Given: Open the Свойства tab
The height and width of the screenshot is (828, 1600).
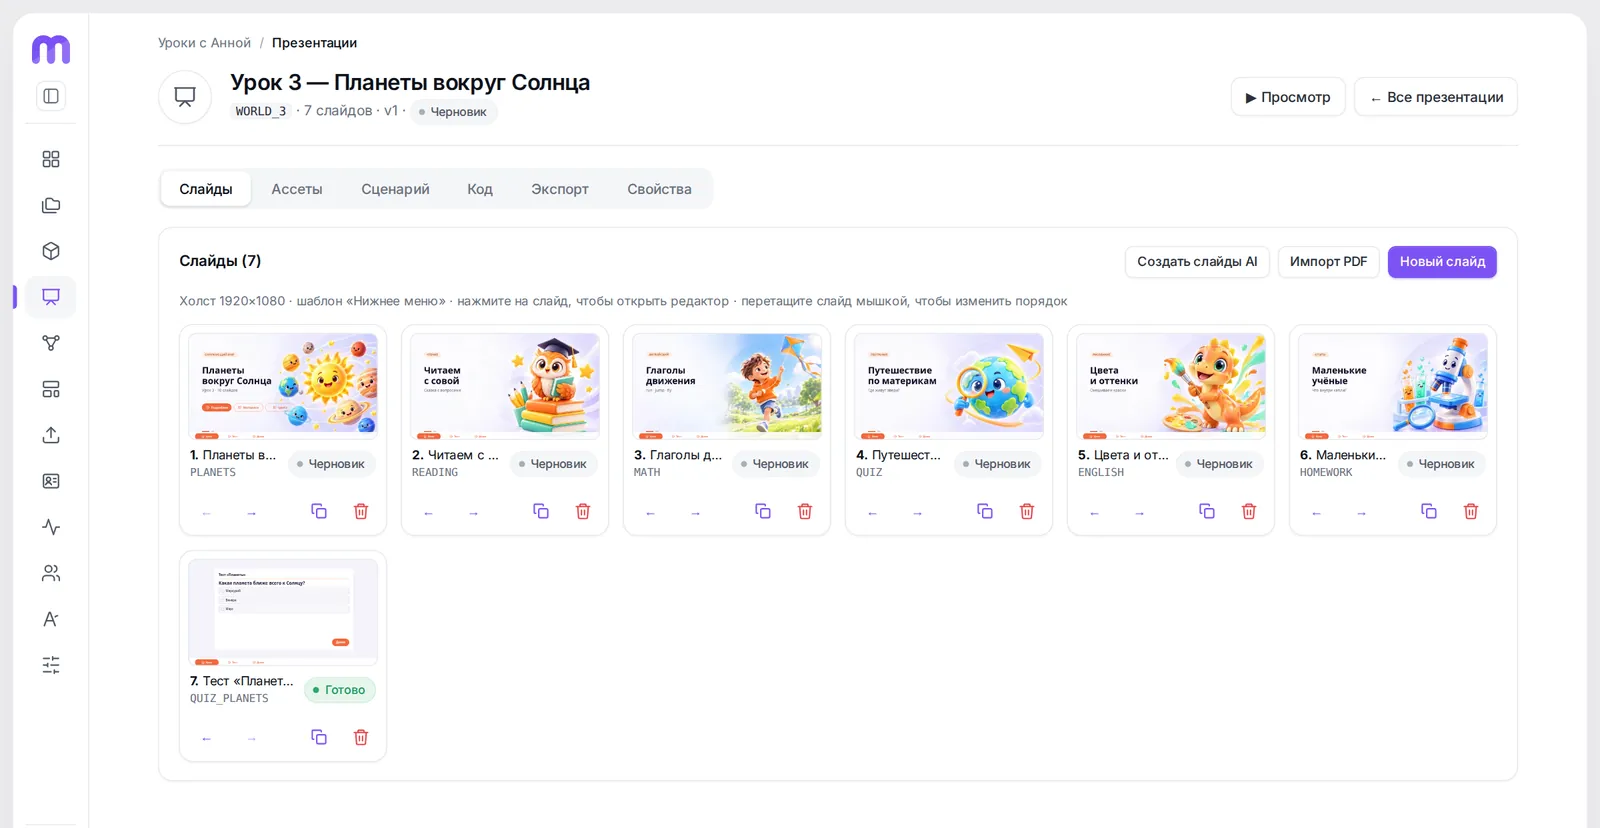Looking at the screenshot, I should (x=659, y=189).
